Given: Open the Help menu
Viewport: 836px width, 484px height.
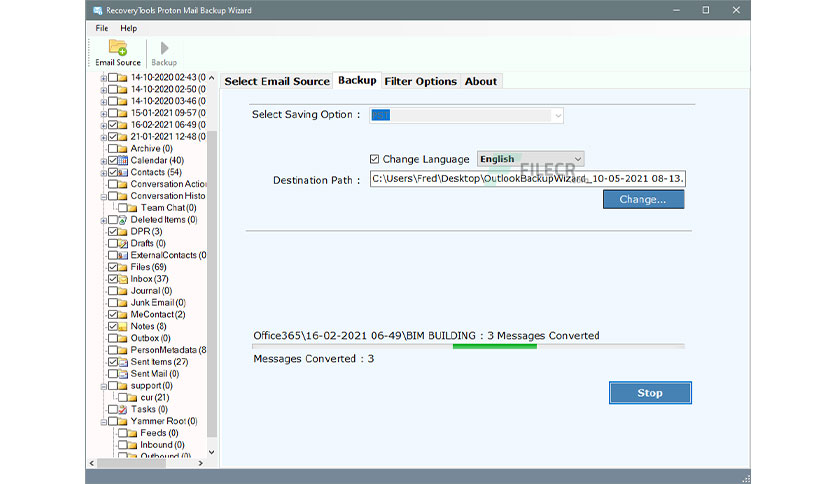Looking at the screenshot, I should tap(128, 28).
